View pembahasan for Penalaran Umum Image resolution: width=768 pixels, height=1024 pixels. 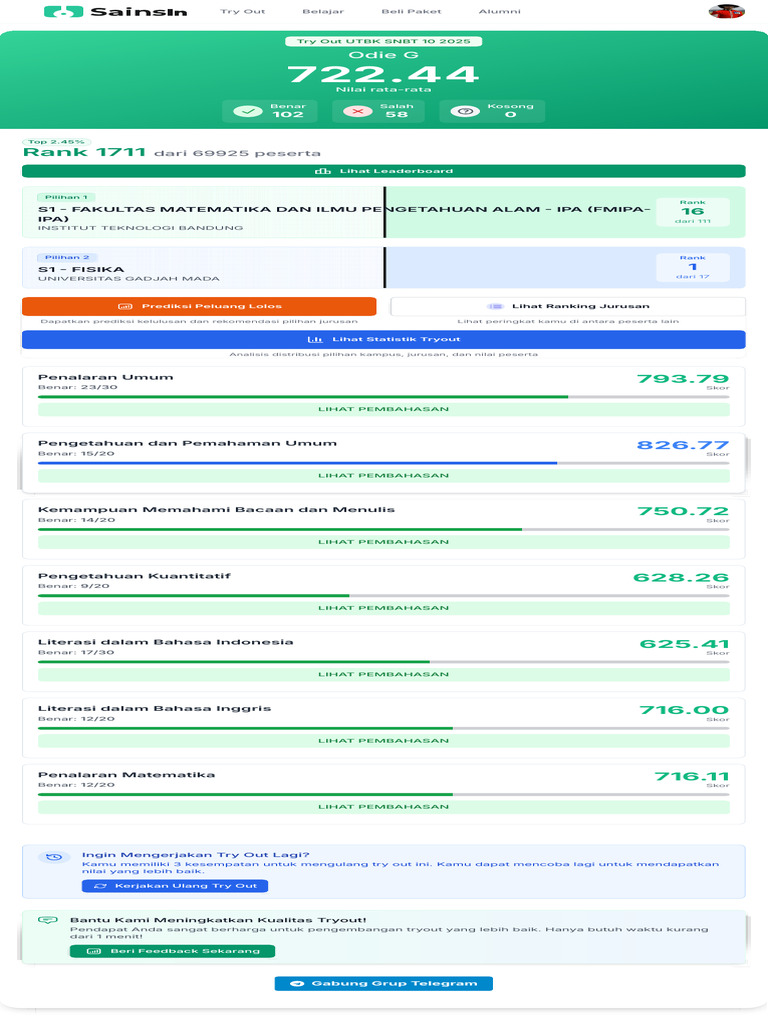pos(383,409)
